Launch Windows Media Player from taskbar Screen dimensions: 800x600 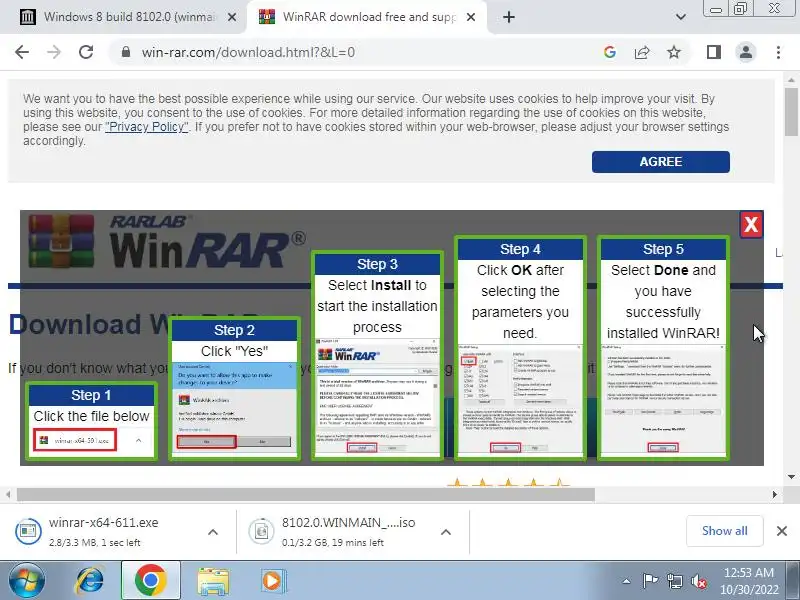click(273, 581)
